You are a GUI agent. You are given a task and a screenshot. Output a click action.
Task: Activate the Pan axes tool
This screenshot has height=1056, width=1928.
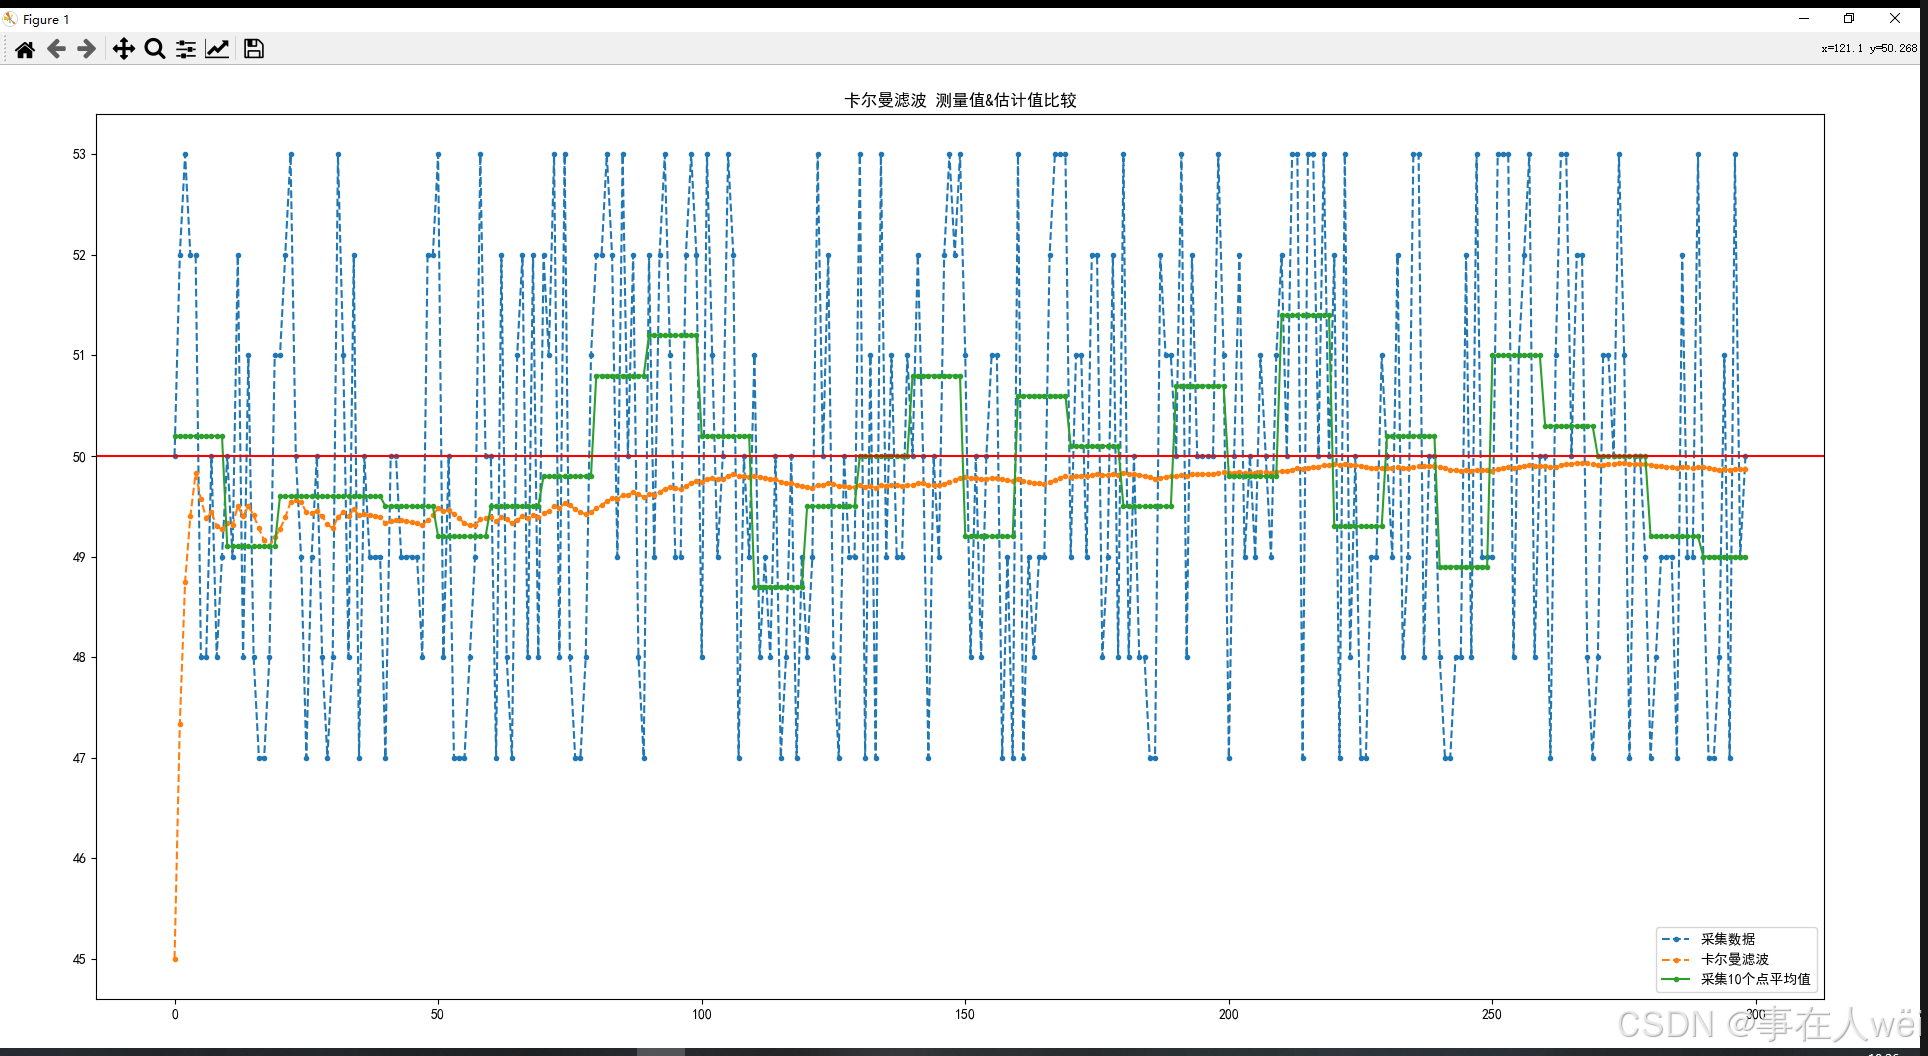coord(123,49)
